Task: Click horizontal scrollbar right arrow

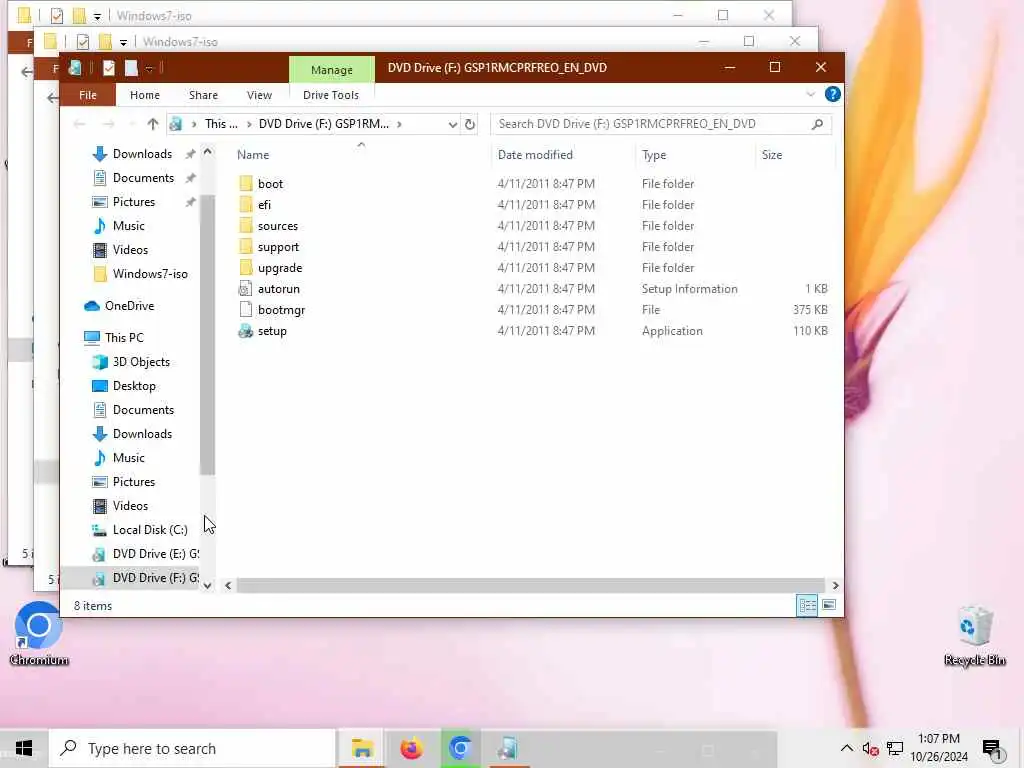Action: click(835, 585)
